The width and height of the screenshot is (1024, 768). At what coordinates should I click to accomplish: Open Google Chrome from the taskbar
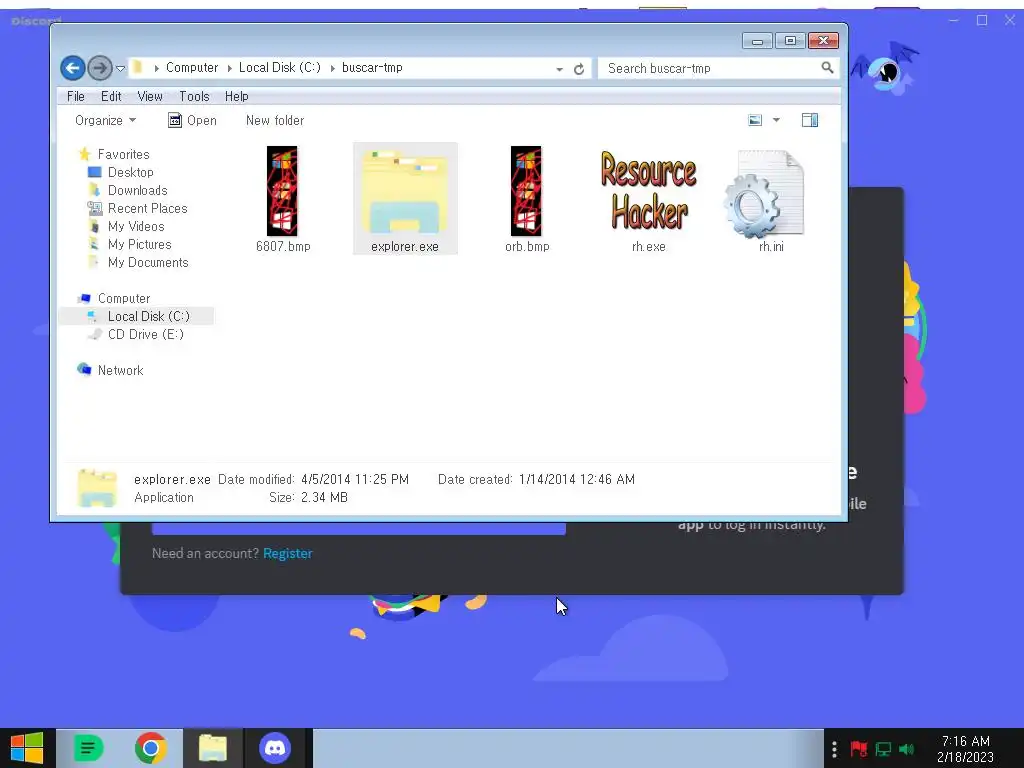(x=150, y=748)
